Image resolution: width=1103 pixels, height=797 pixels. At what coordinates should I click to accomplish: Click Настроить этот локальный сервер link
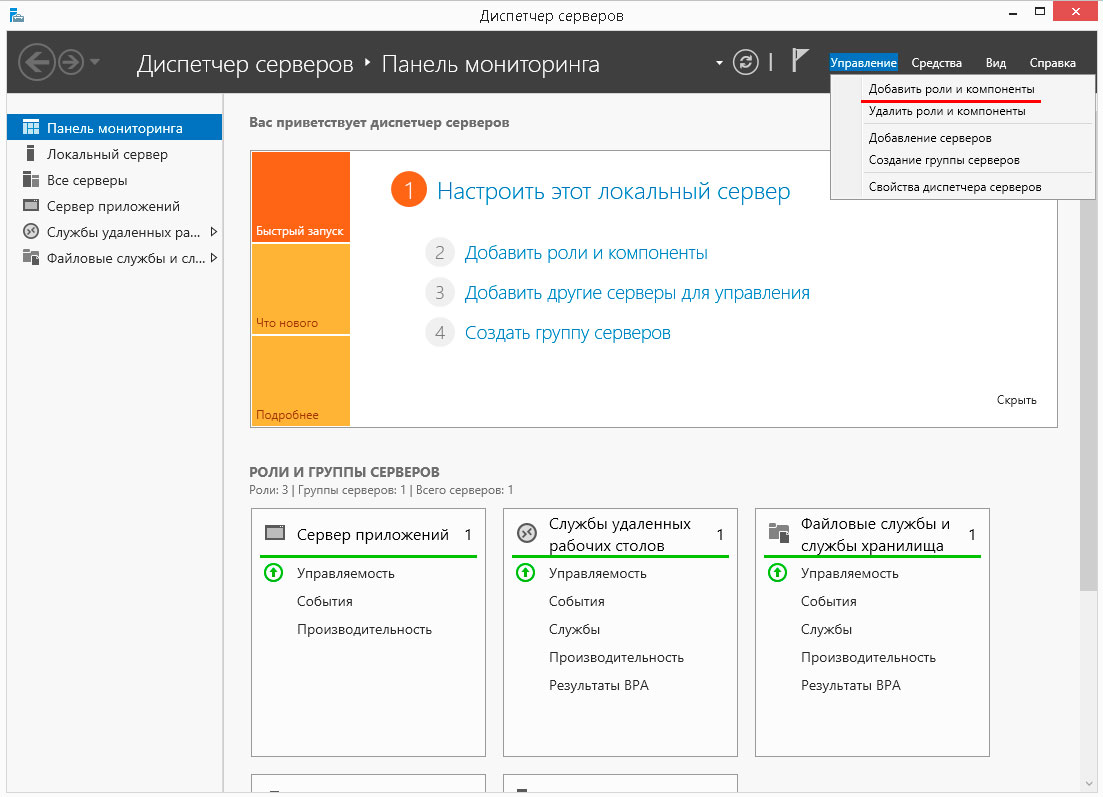click(x=613, y=191)
